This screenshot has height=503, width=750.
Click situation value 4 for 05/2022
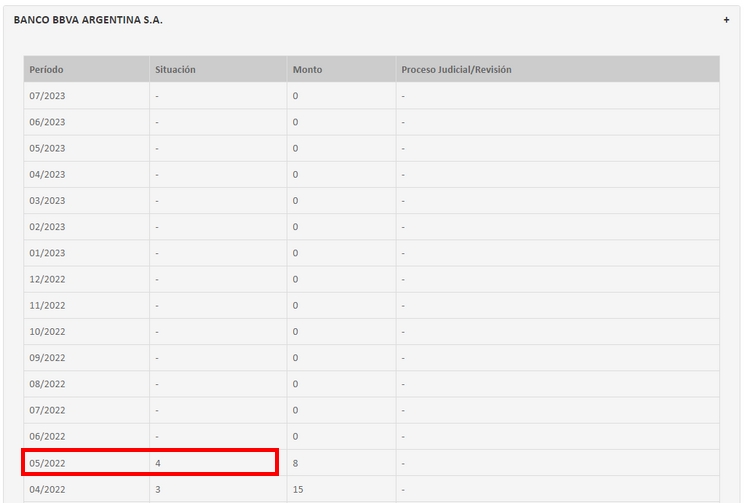pos(158,462)
